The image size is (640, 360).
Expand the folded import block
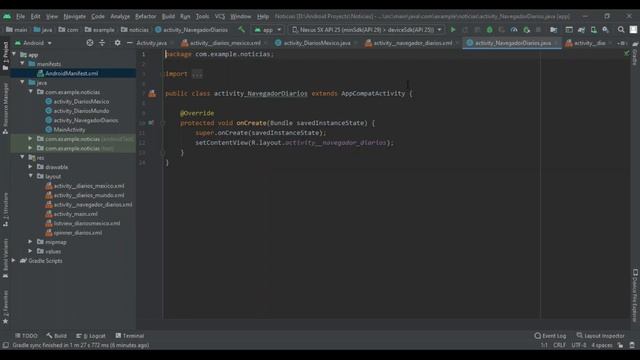click(197, 74)
